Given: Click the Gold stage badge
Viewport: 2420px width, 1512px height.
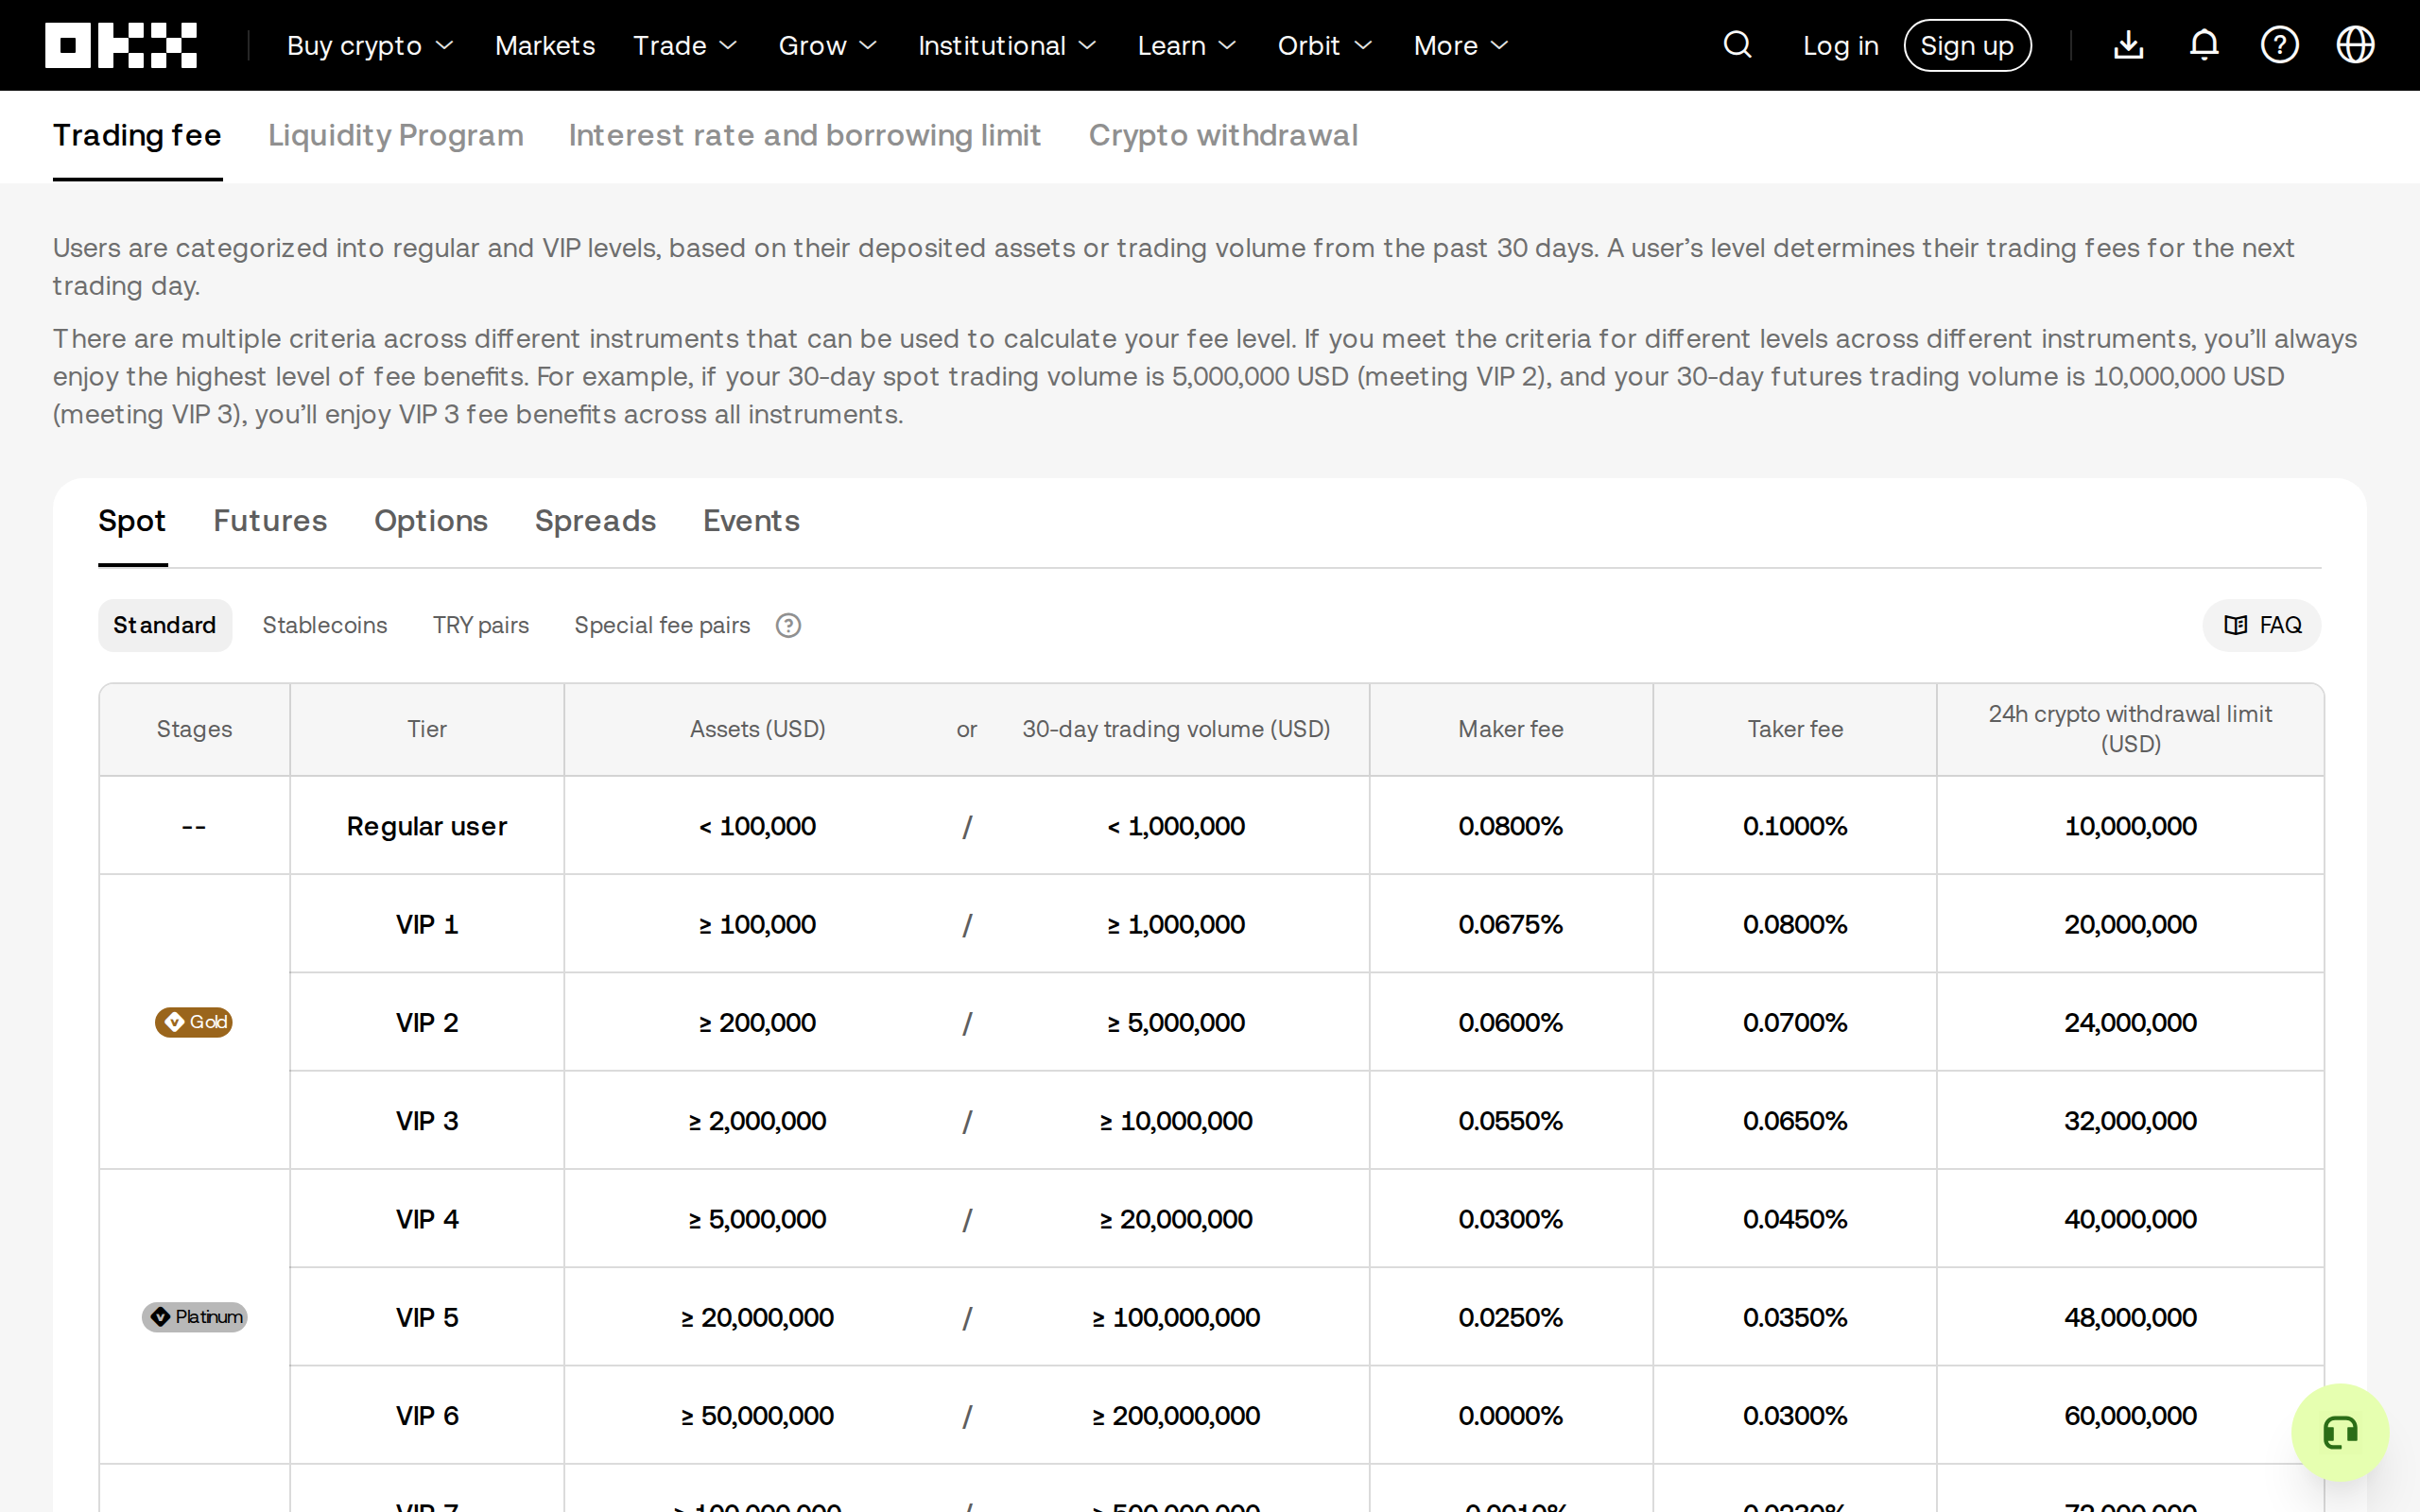Looking at the screenshot, I should pyautogui.click(x=194, y=1022).
